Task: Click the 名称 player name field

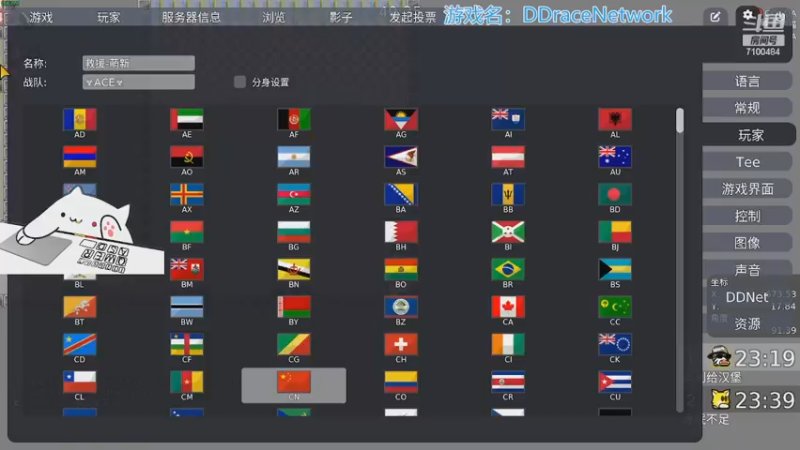Action: point(139,63)
